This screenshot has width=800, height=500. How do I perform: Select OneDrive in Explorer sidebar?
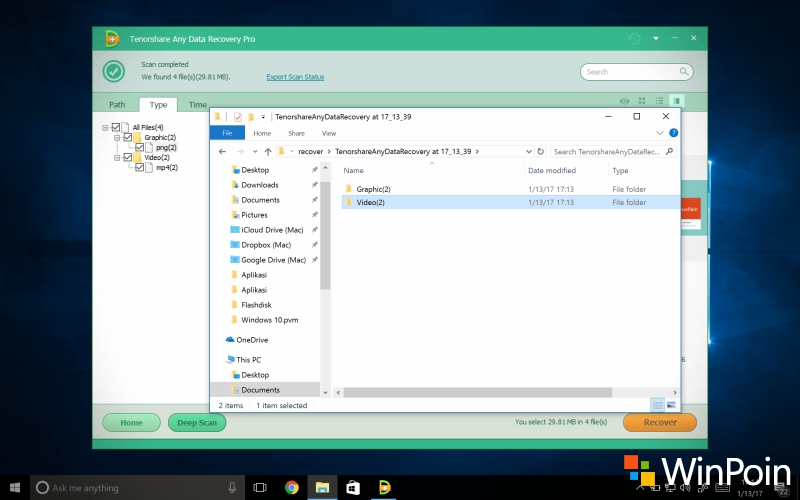252,340
